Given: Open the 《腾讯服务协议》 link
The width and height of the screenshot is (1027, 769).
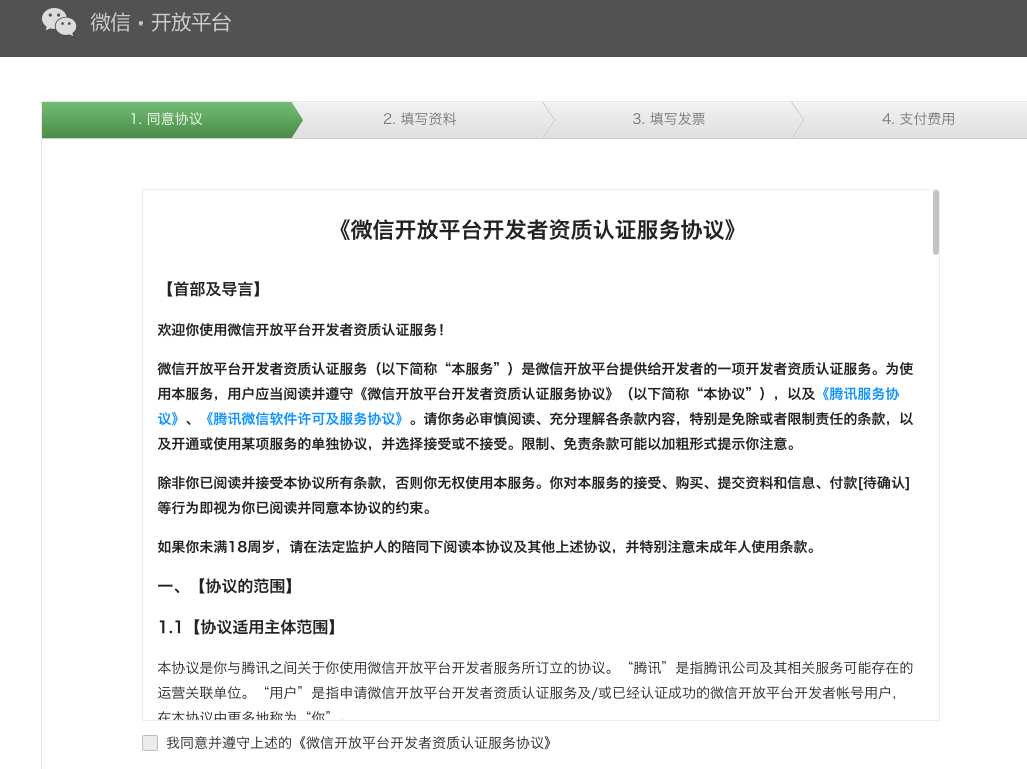Looking at the screenshot, I should coord(859,394).
